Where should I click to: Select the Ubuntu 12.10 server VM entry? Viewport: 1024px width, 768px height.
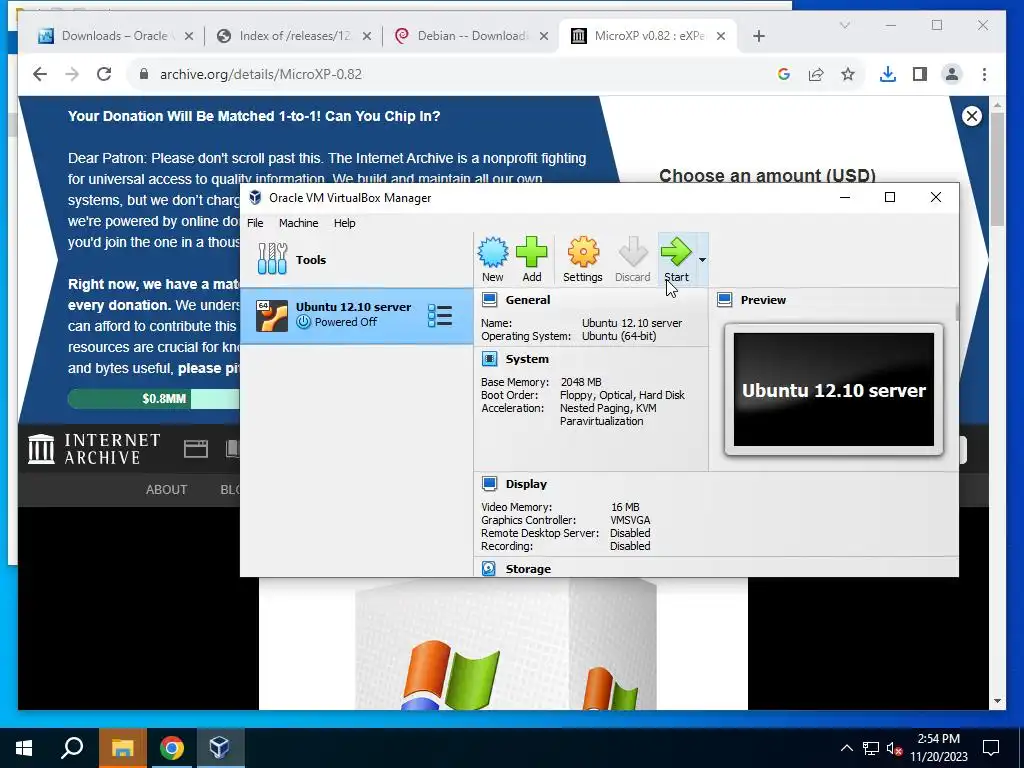coord(357,316)
